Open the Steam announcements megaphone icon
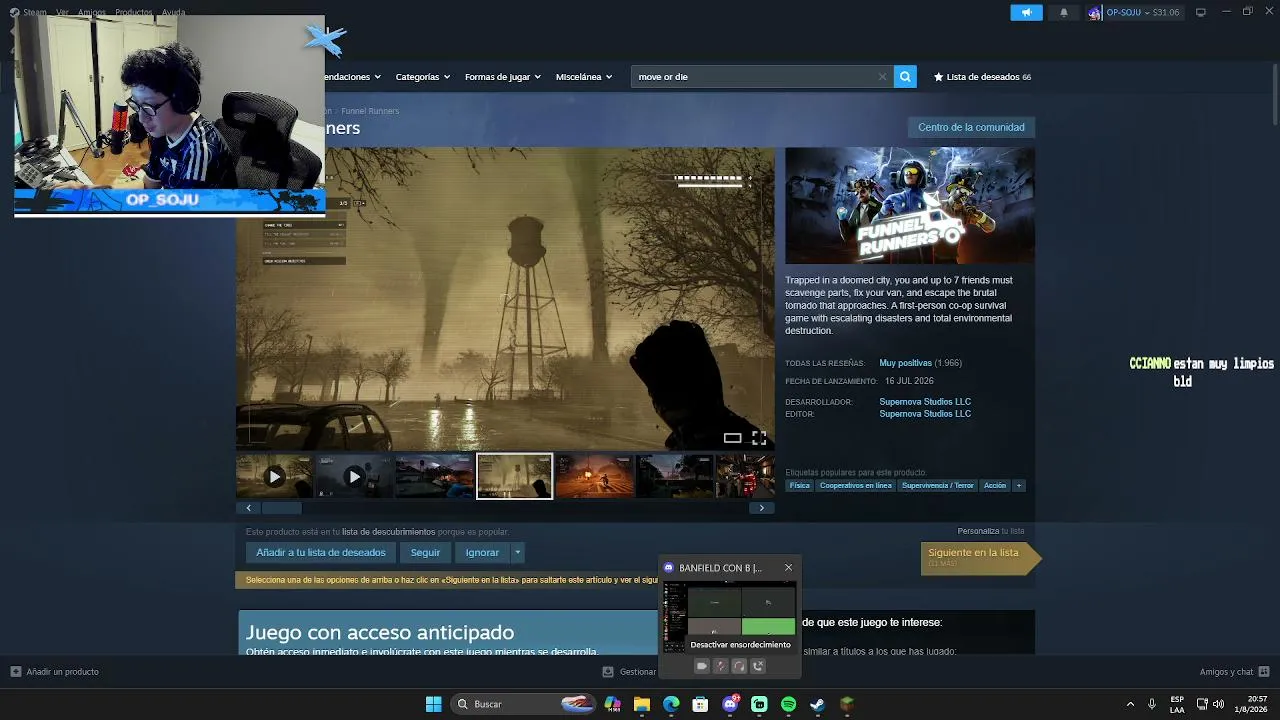 pyautogui.click(x=1026, y=12)
